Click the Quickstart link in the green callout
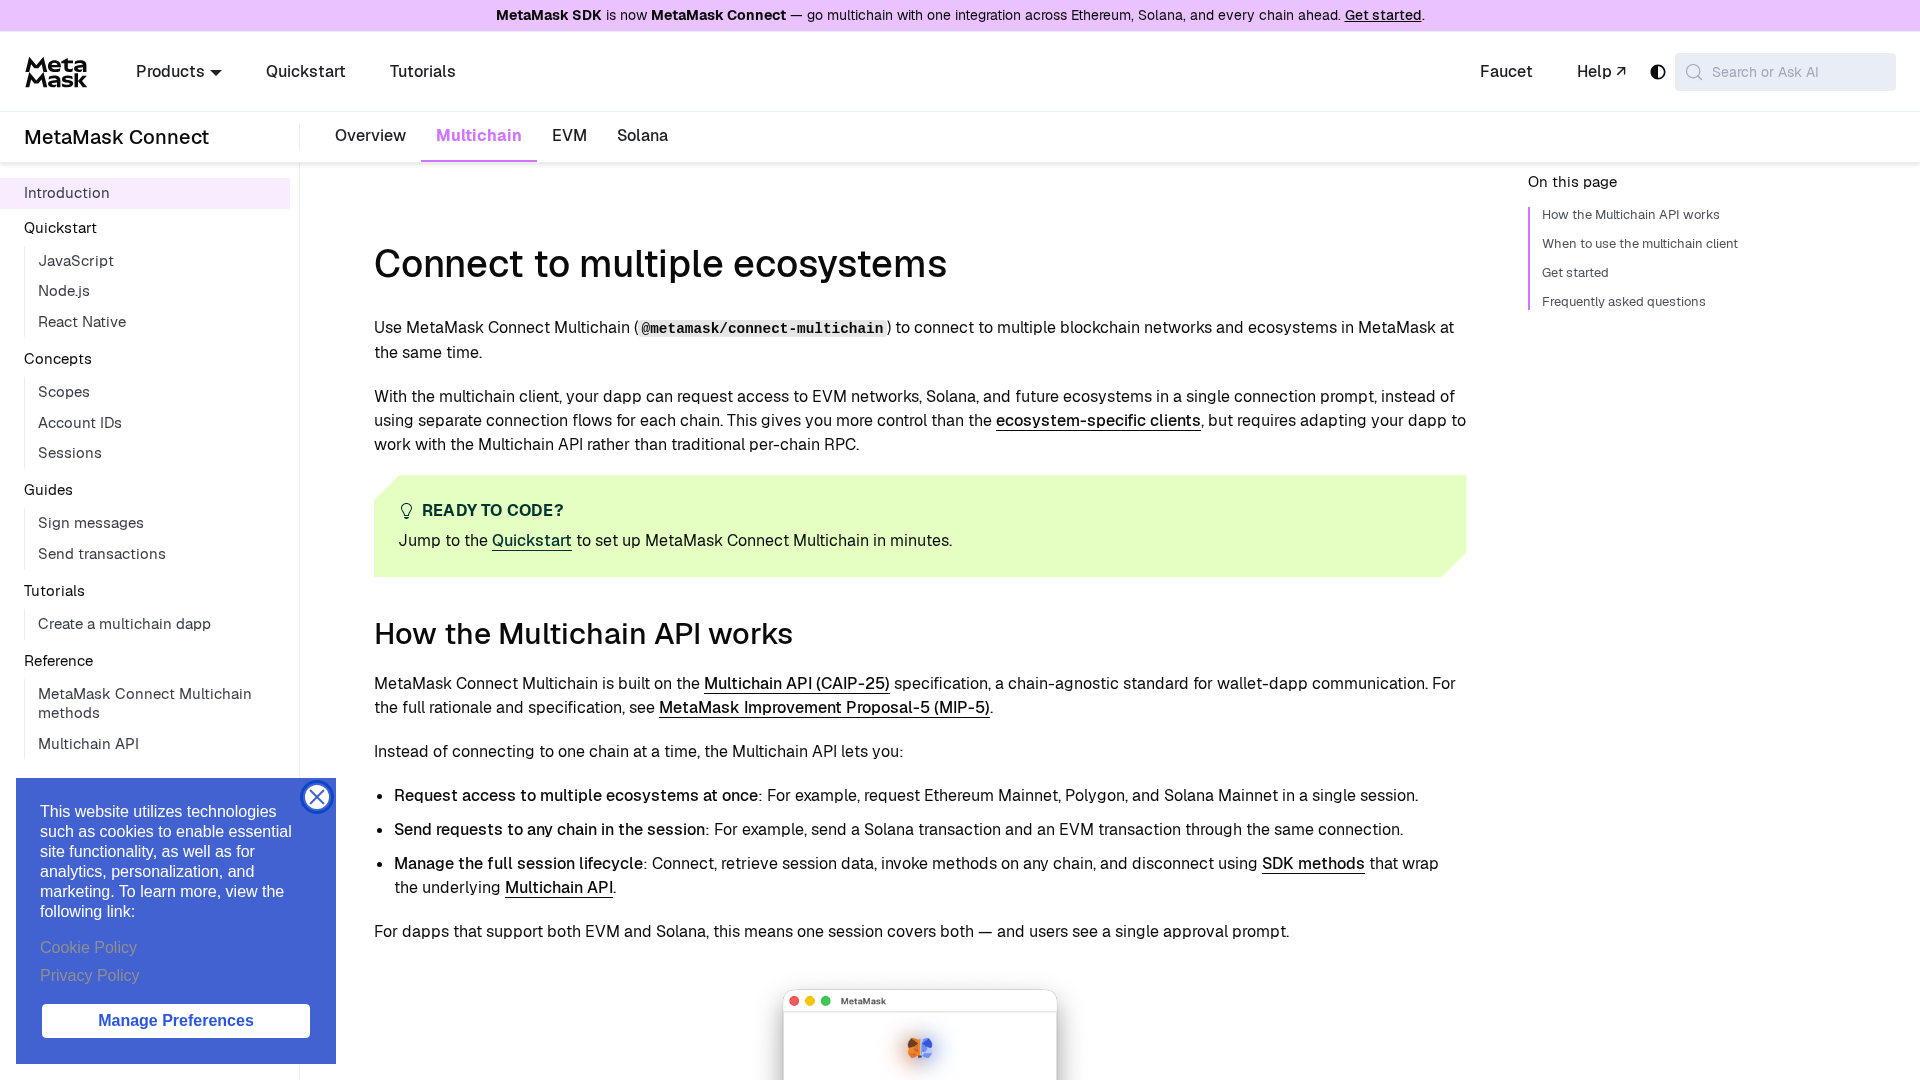Image resolution: width=1920 pixels, height=1080 pixels. 532,541
